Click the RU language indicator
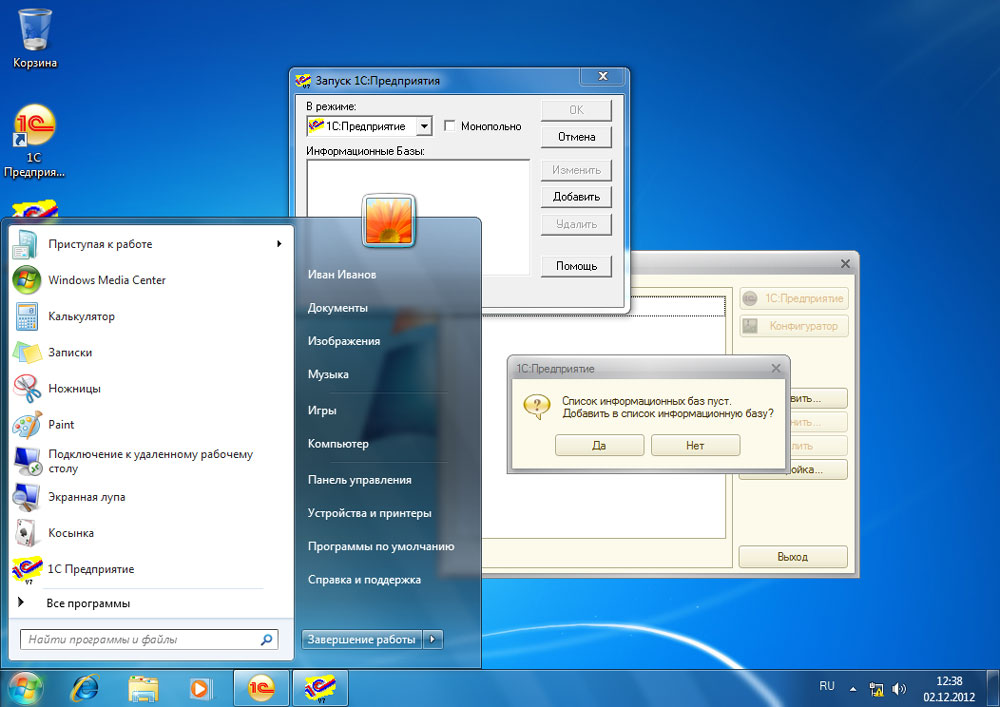The width and height of the screenshot is (1000, 707). point(826,686)
